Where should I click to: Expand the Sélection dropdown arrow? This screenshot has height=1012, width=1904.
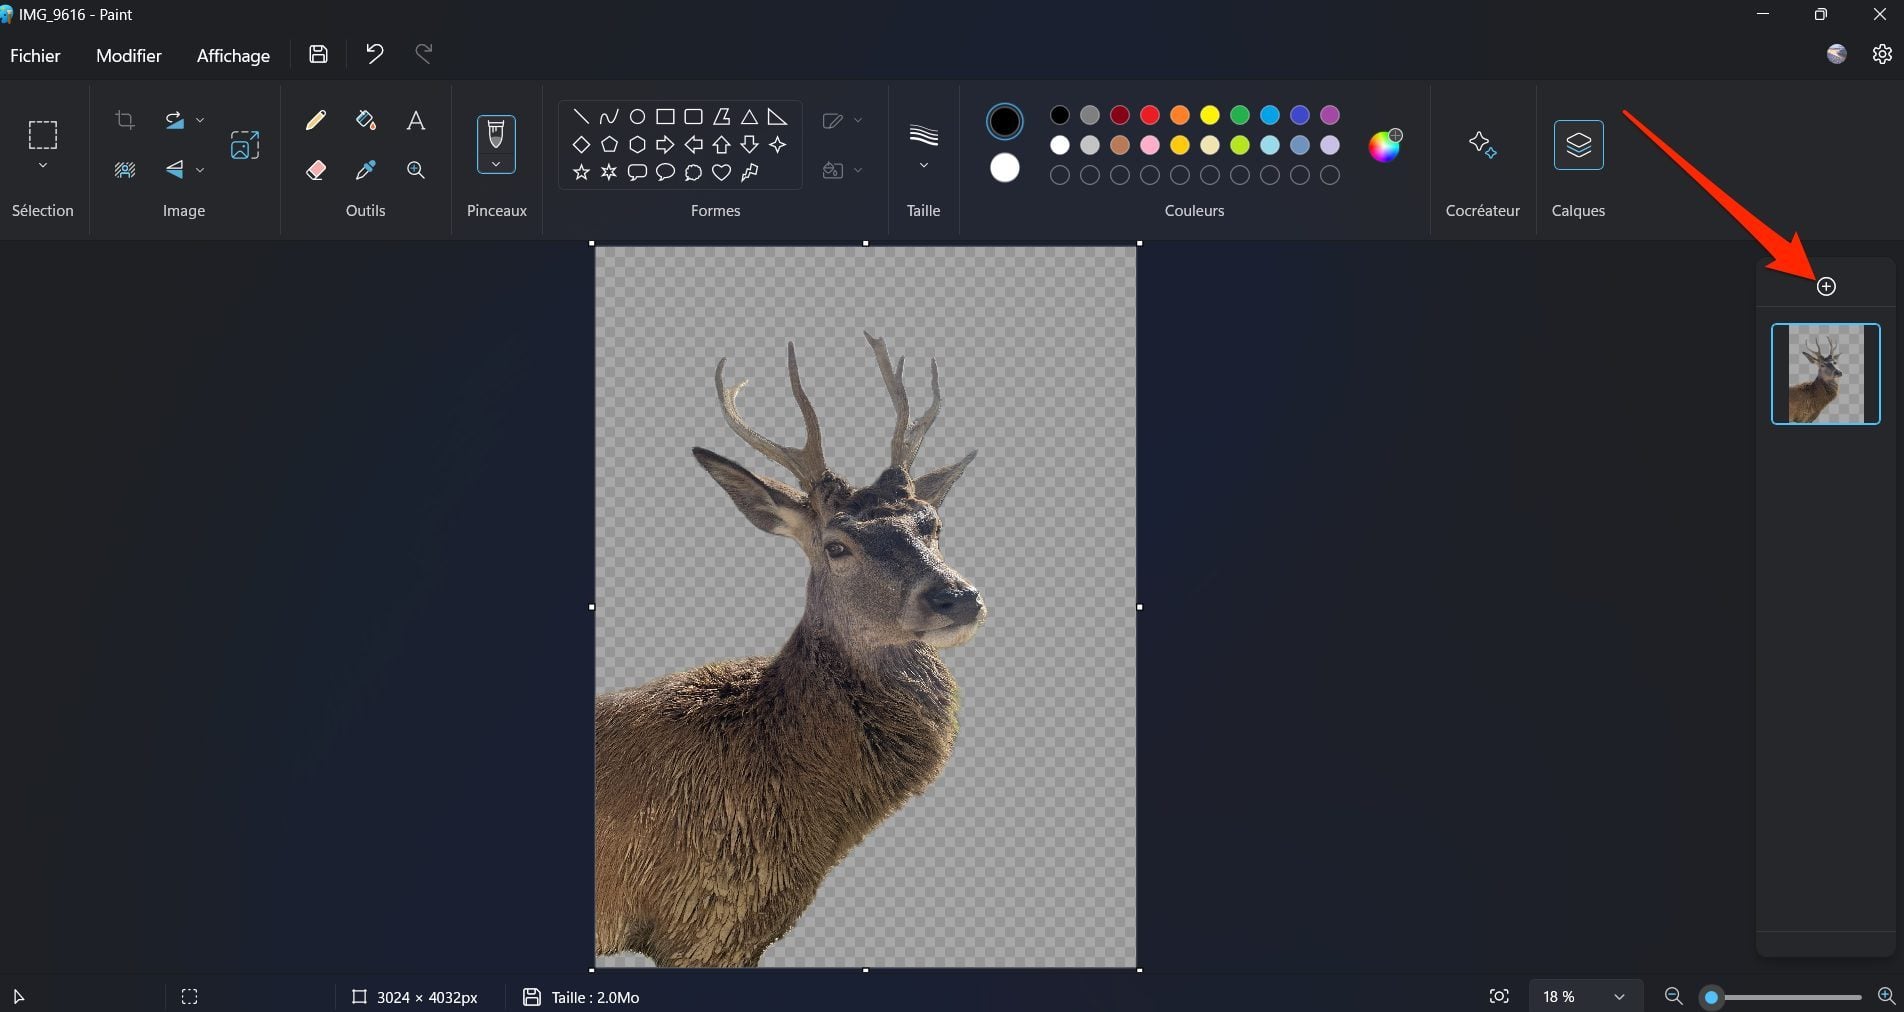click(x=42, y=166)
